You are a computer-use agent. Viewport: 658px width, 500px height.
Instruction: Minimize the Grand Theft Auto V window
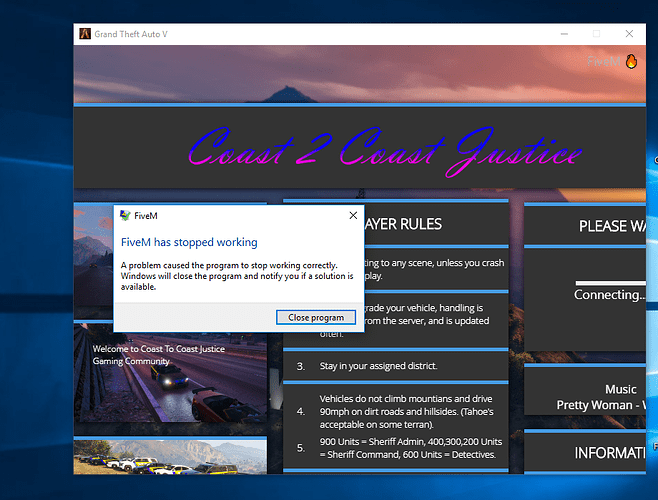(564, 34)
